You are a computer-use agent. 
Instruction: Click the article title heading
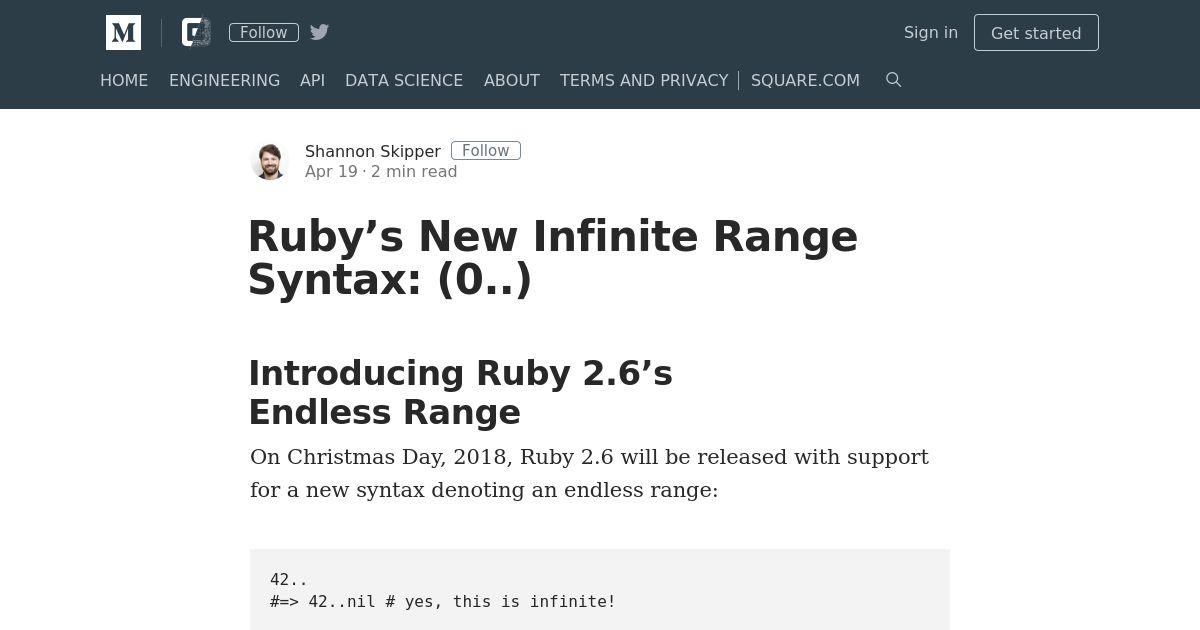pyautogui.click(x=553, y=258)
